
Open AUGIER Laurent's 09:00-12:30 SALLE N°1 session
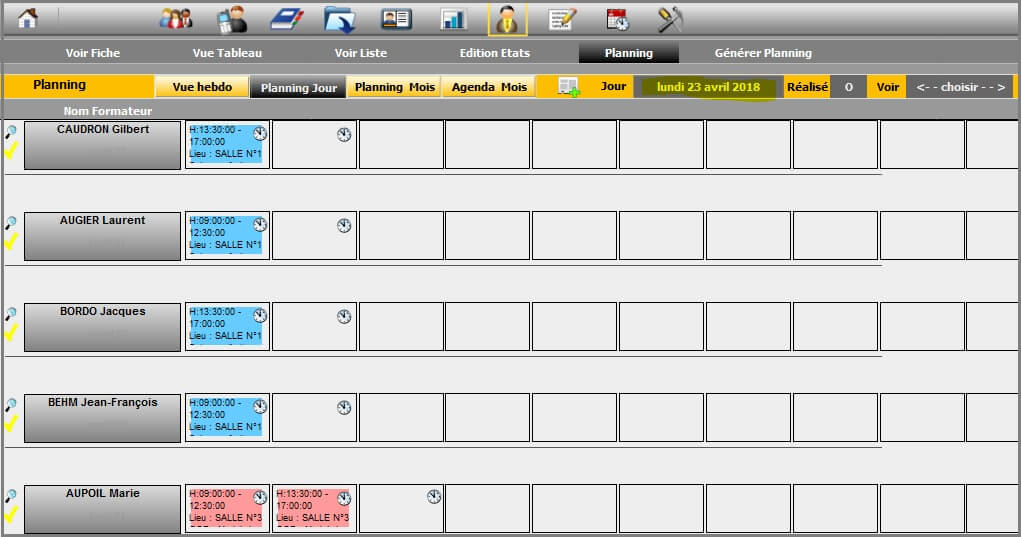[x=227, y=235]
